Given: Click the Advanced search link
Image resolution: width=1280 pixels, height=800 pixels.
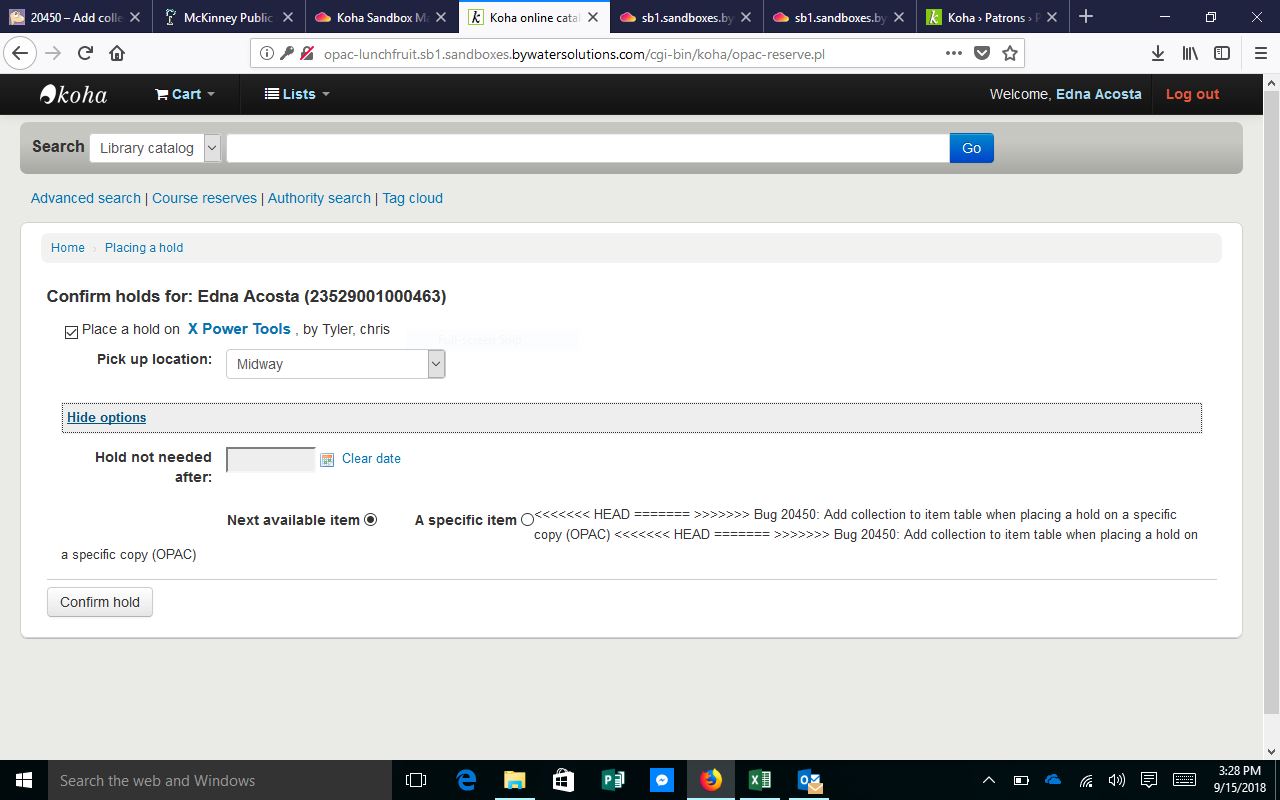Looking at the screenshot, I should [85, 198].
